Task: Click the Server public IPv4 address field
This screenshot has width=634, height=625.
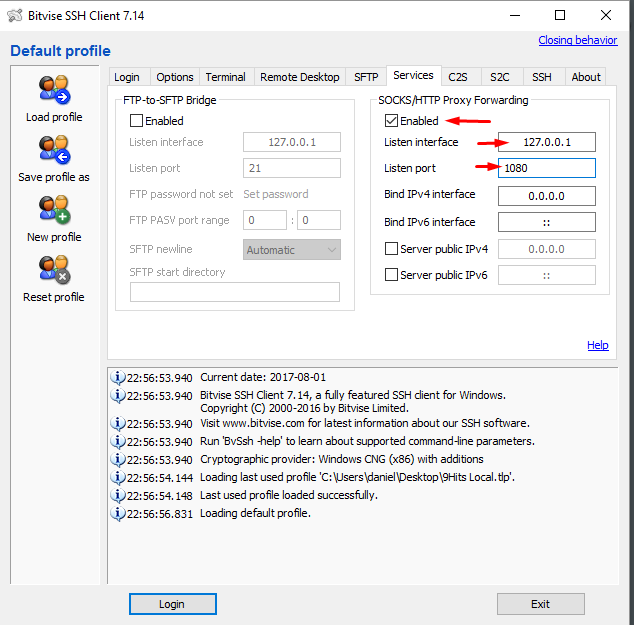Action: coord(547,249)
